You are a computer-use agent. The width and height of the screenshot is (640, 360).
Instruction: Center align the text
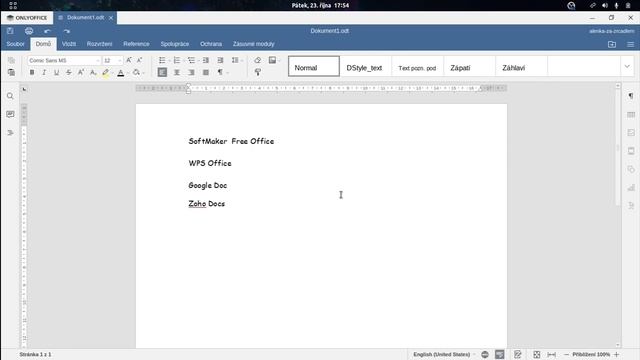(177, 72)
